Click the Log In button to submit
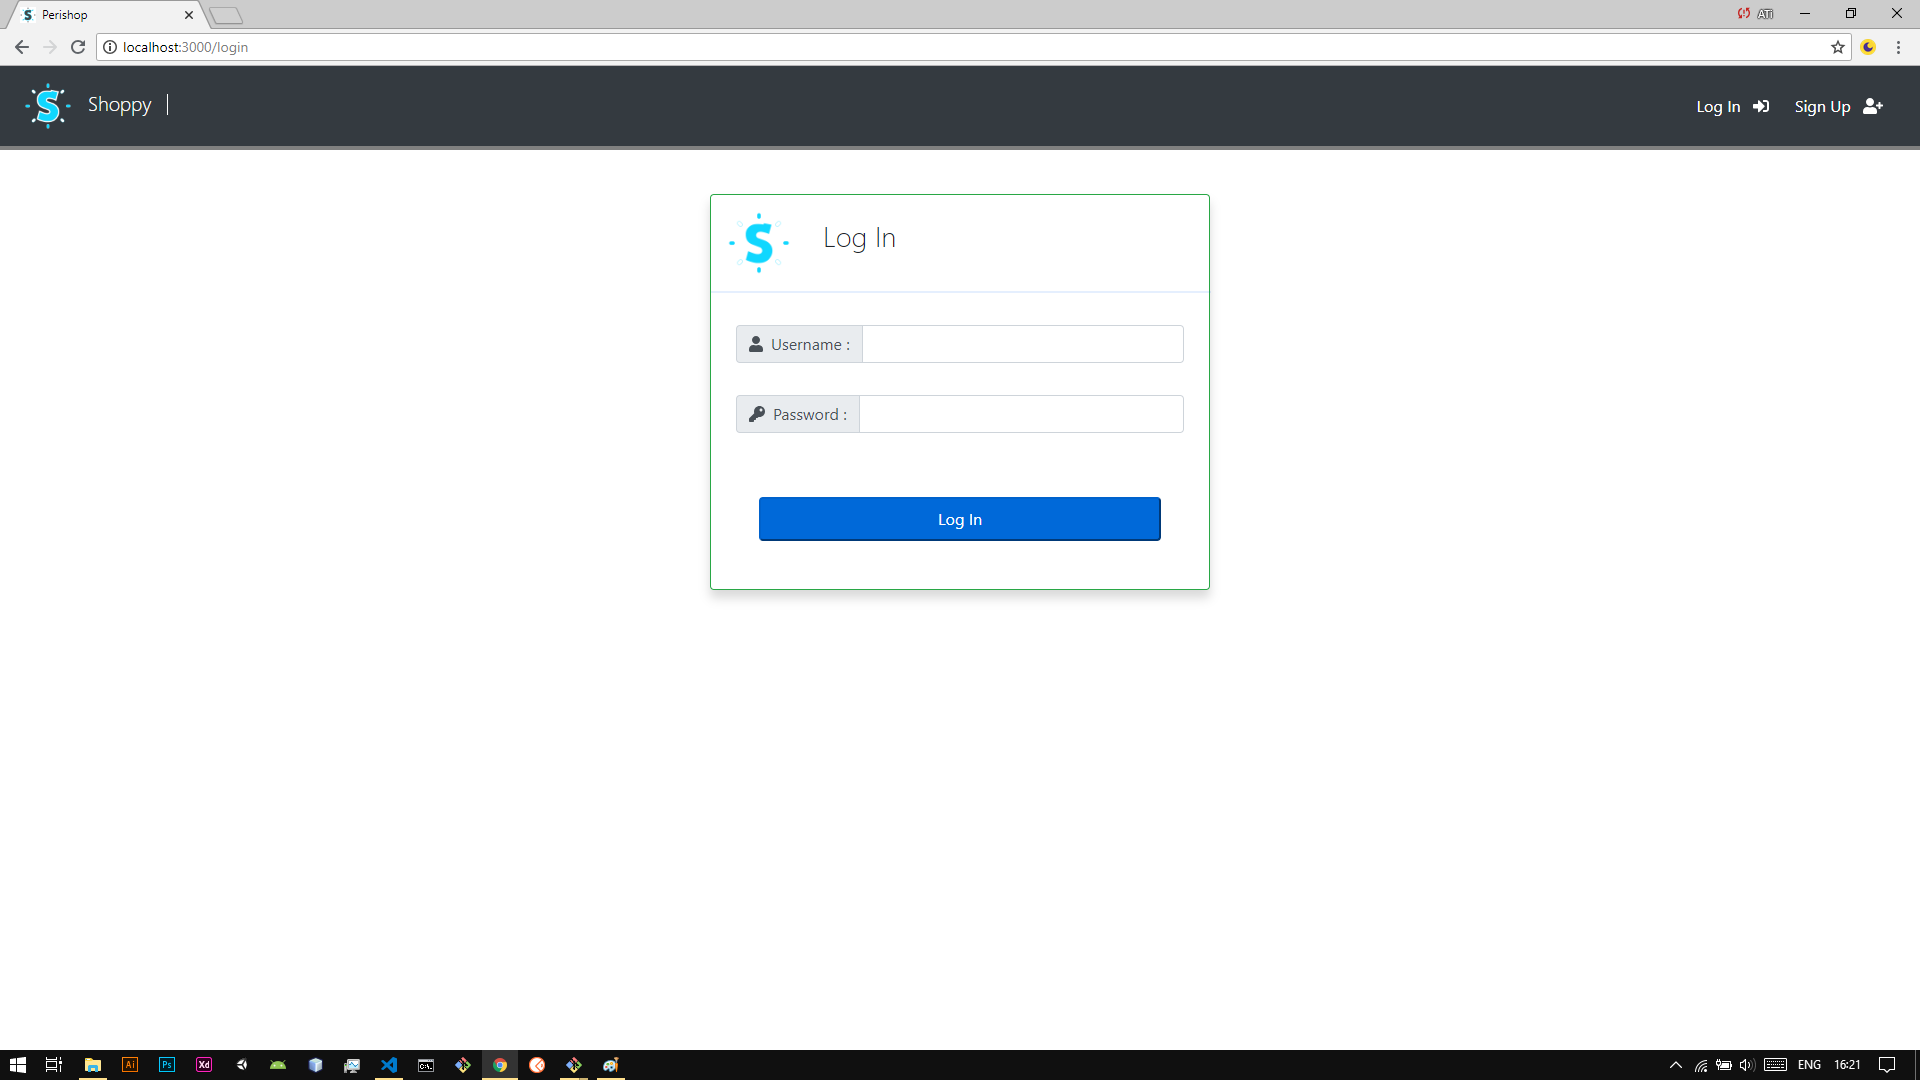Viewport: 1920px width, 1080px height. point(960,518)
